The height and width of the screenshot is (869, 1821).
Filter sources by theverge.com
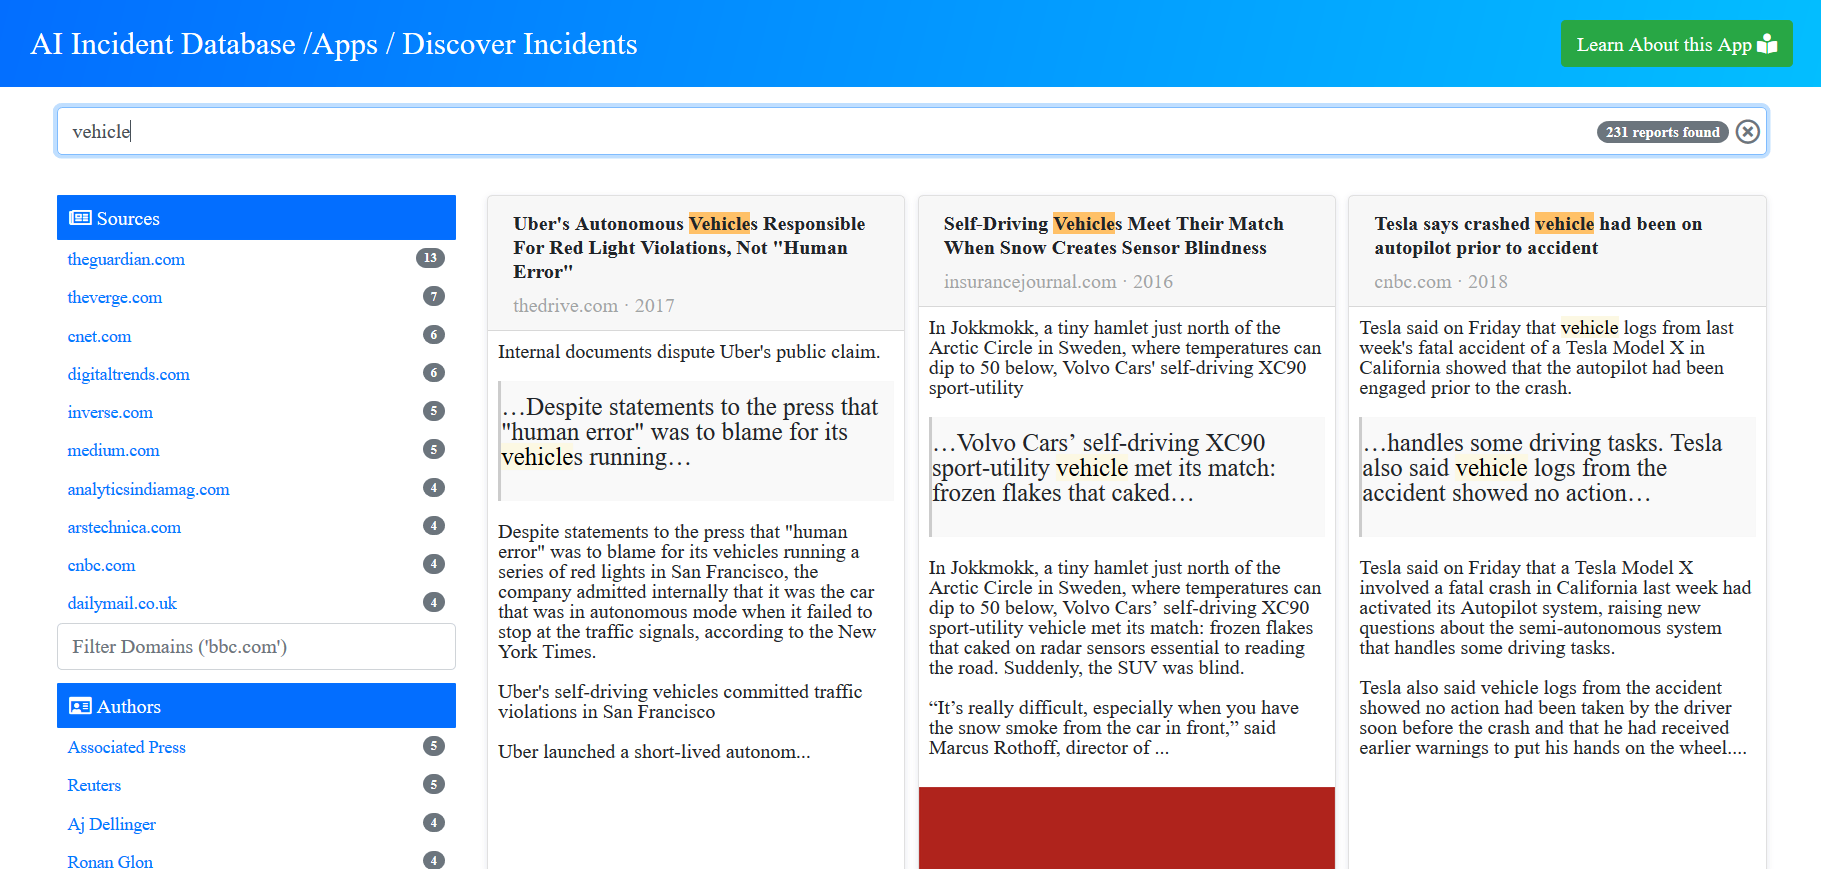click(x=114, y=297)
